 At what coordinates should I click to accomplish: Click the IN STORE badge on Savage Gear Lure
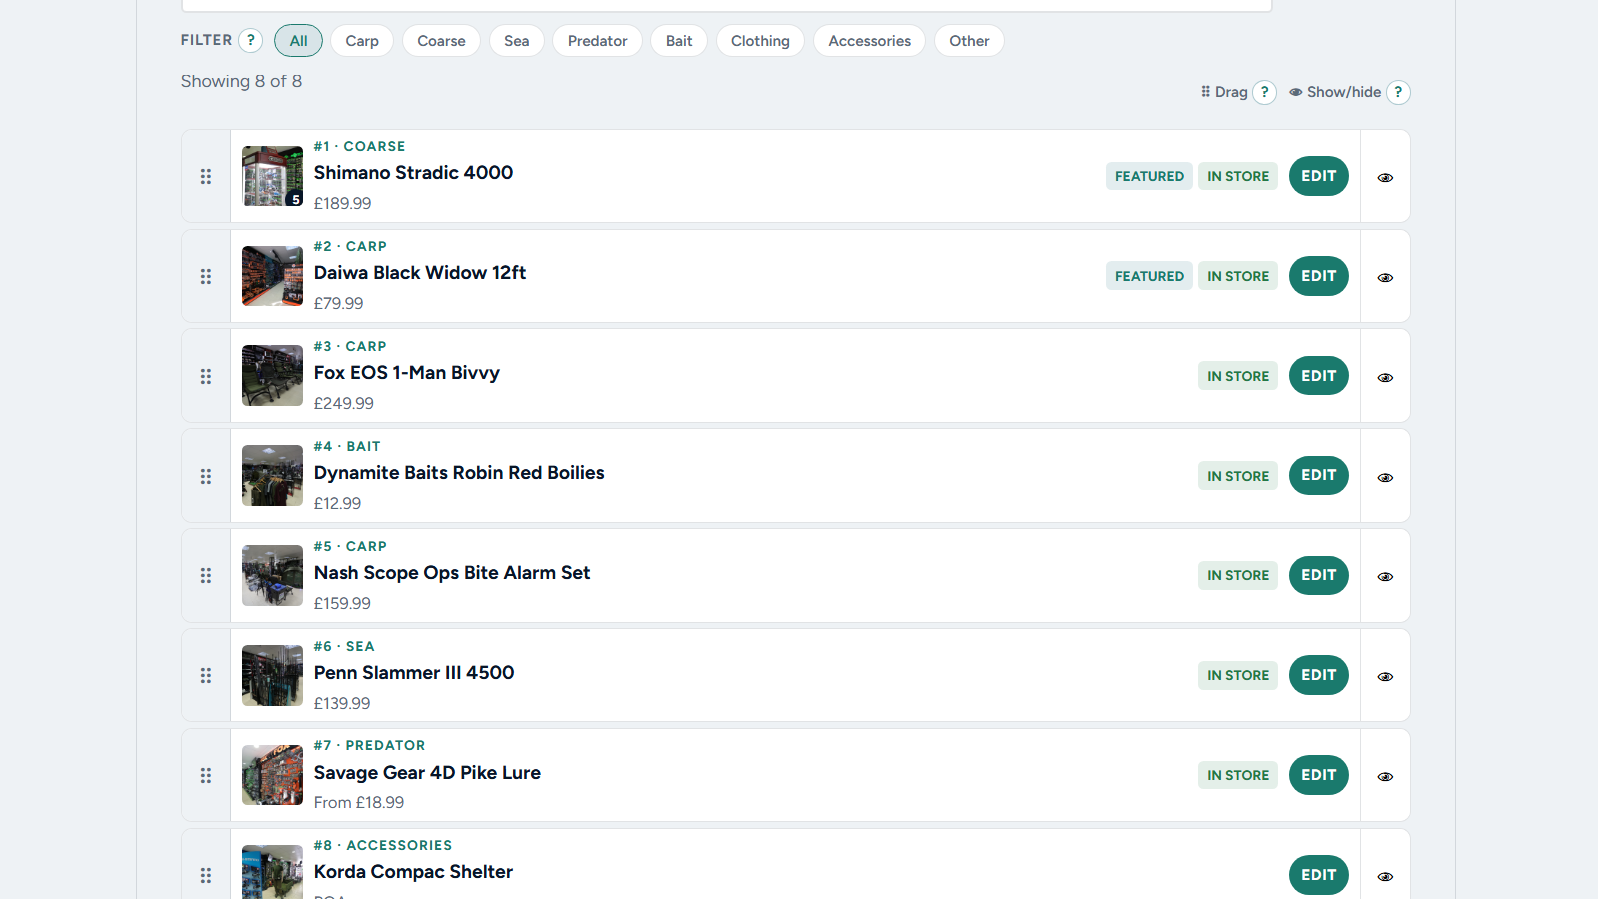pyautogui.click(x=1238, y=775)
